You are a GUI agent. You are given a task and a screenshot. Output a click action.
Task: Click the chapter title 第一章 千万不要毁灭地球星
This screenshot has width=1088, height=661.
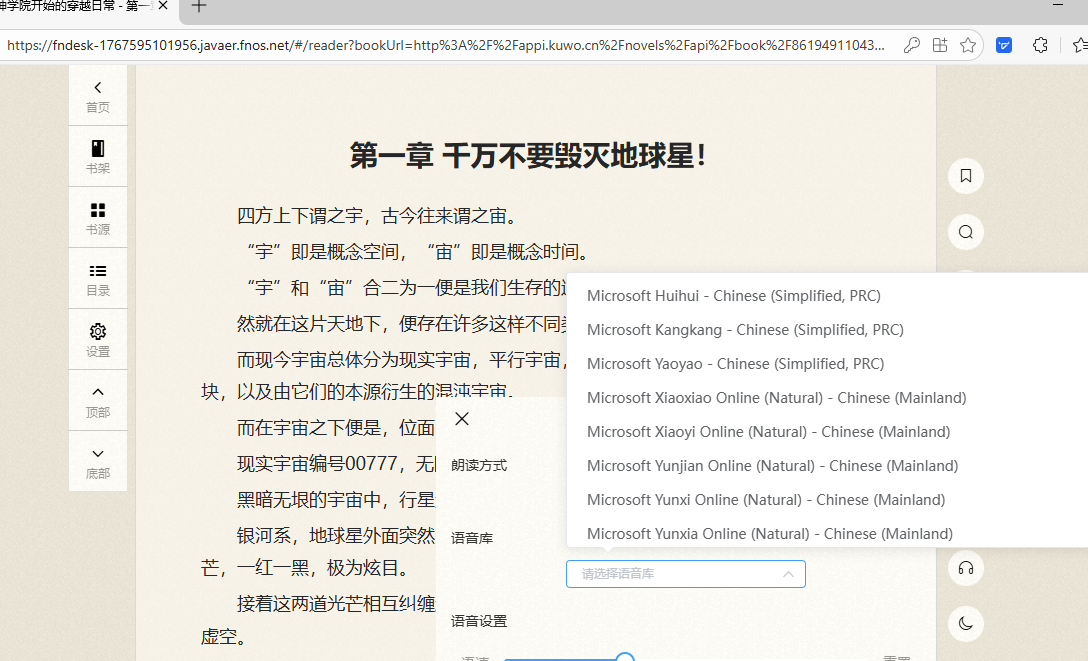[528, 155]
